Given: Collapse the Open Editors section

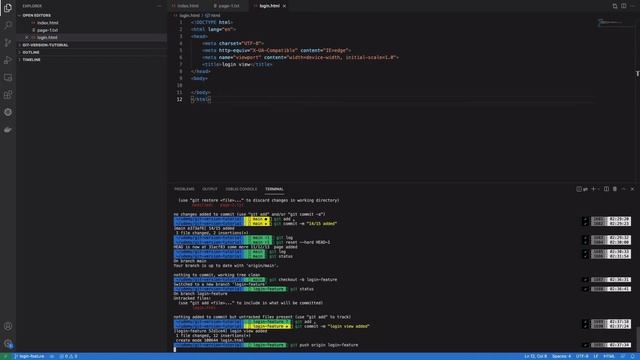Looking at the screenshot, I should point(36,16).
